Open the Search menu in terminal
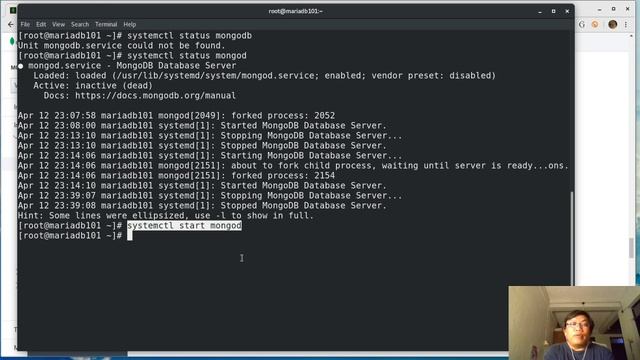 80,24
